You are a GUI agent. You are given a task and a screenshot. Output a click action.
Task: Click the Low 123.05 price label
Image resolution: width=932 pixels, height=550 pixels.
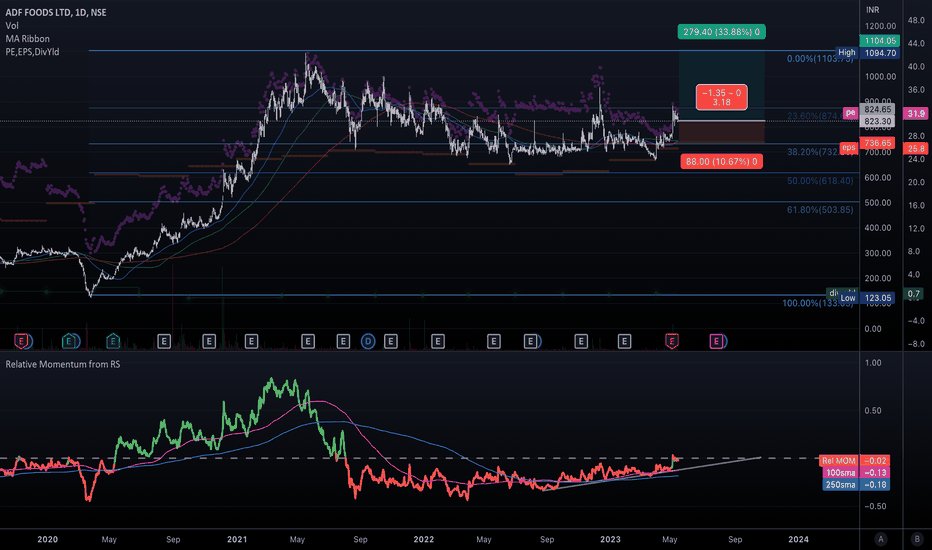(866, 298)
